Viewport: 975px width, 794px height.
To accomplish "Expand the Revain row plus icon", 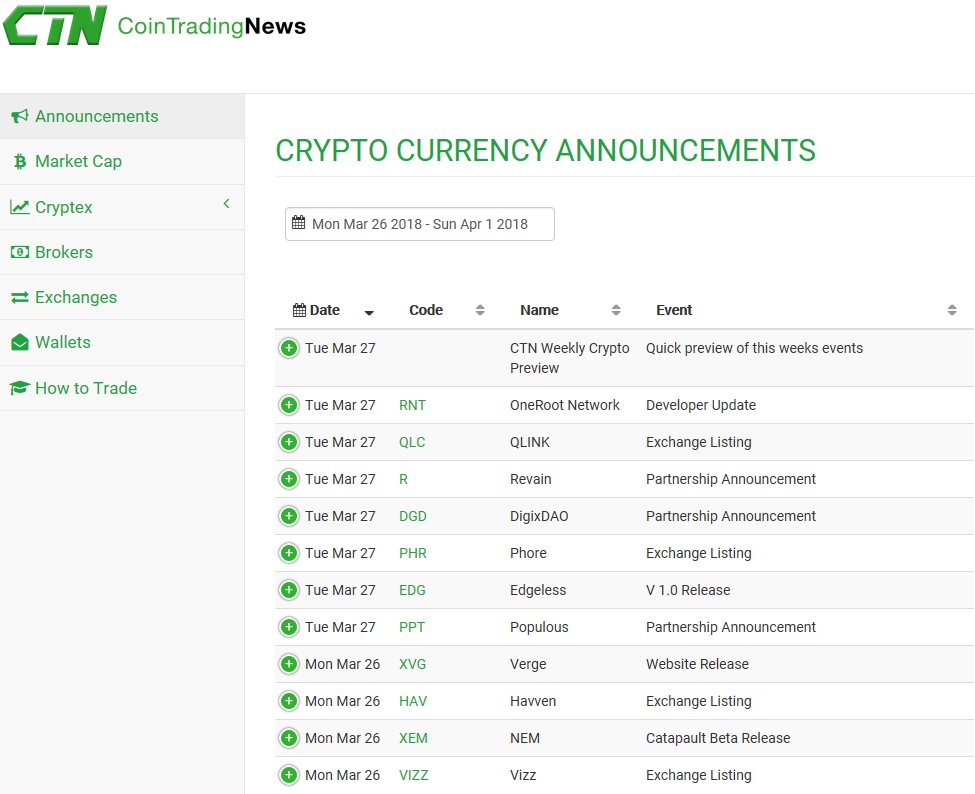I will (289, 479).
